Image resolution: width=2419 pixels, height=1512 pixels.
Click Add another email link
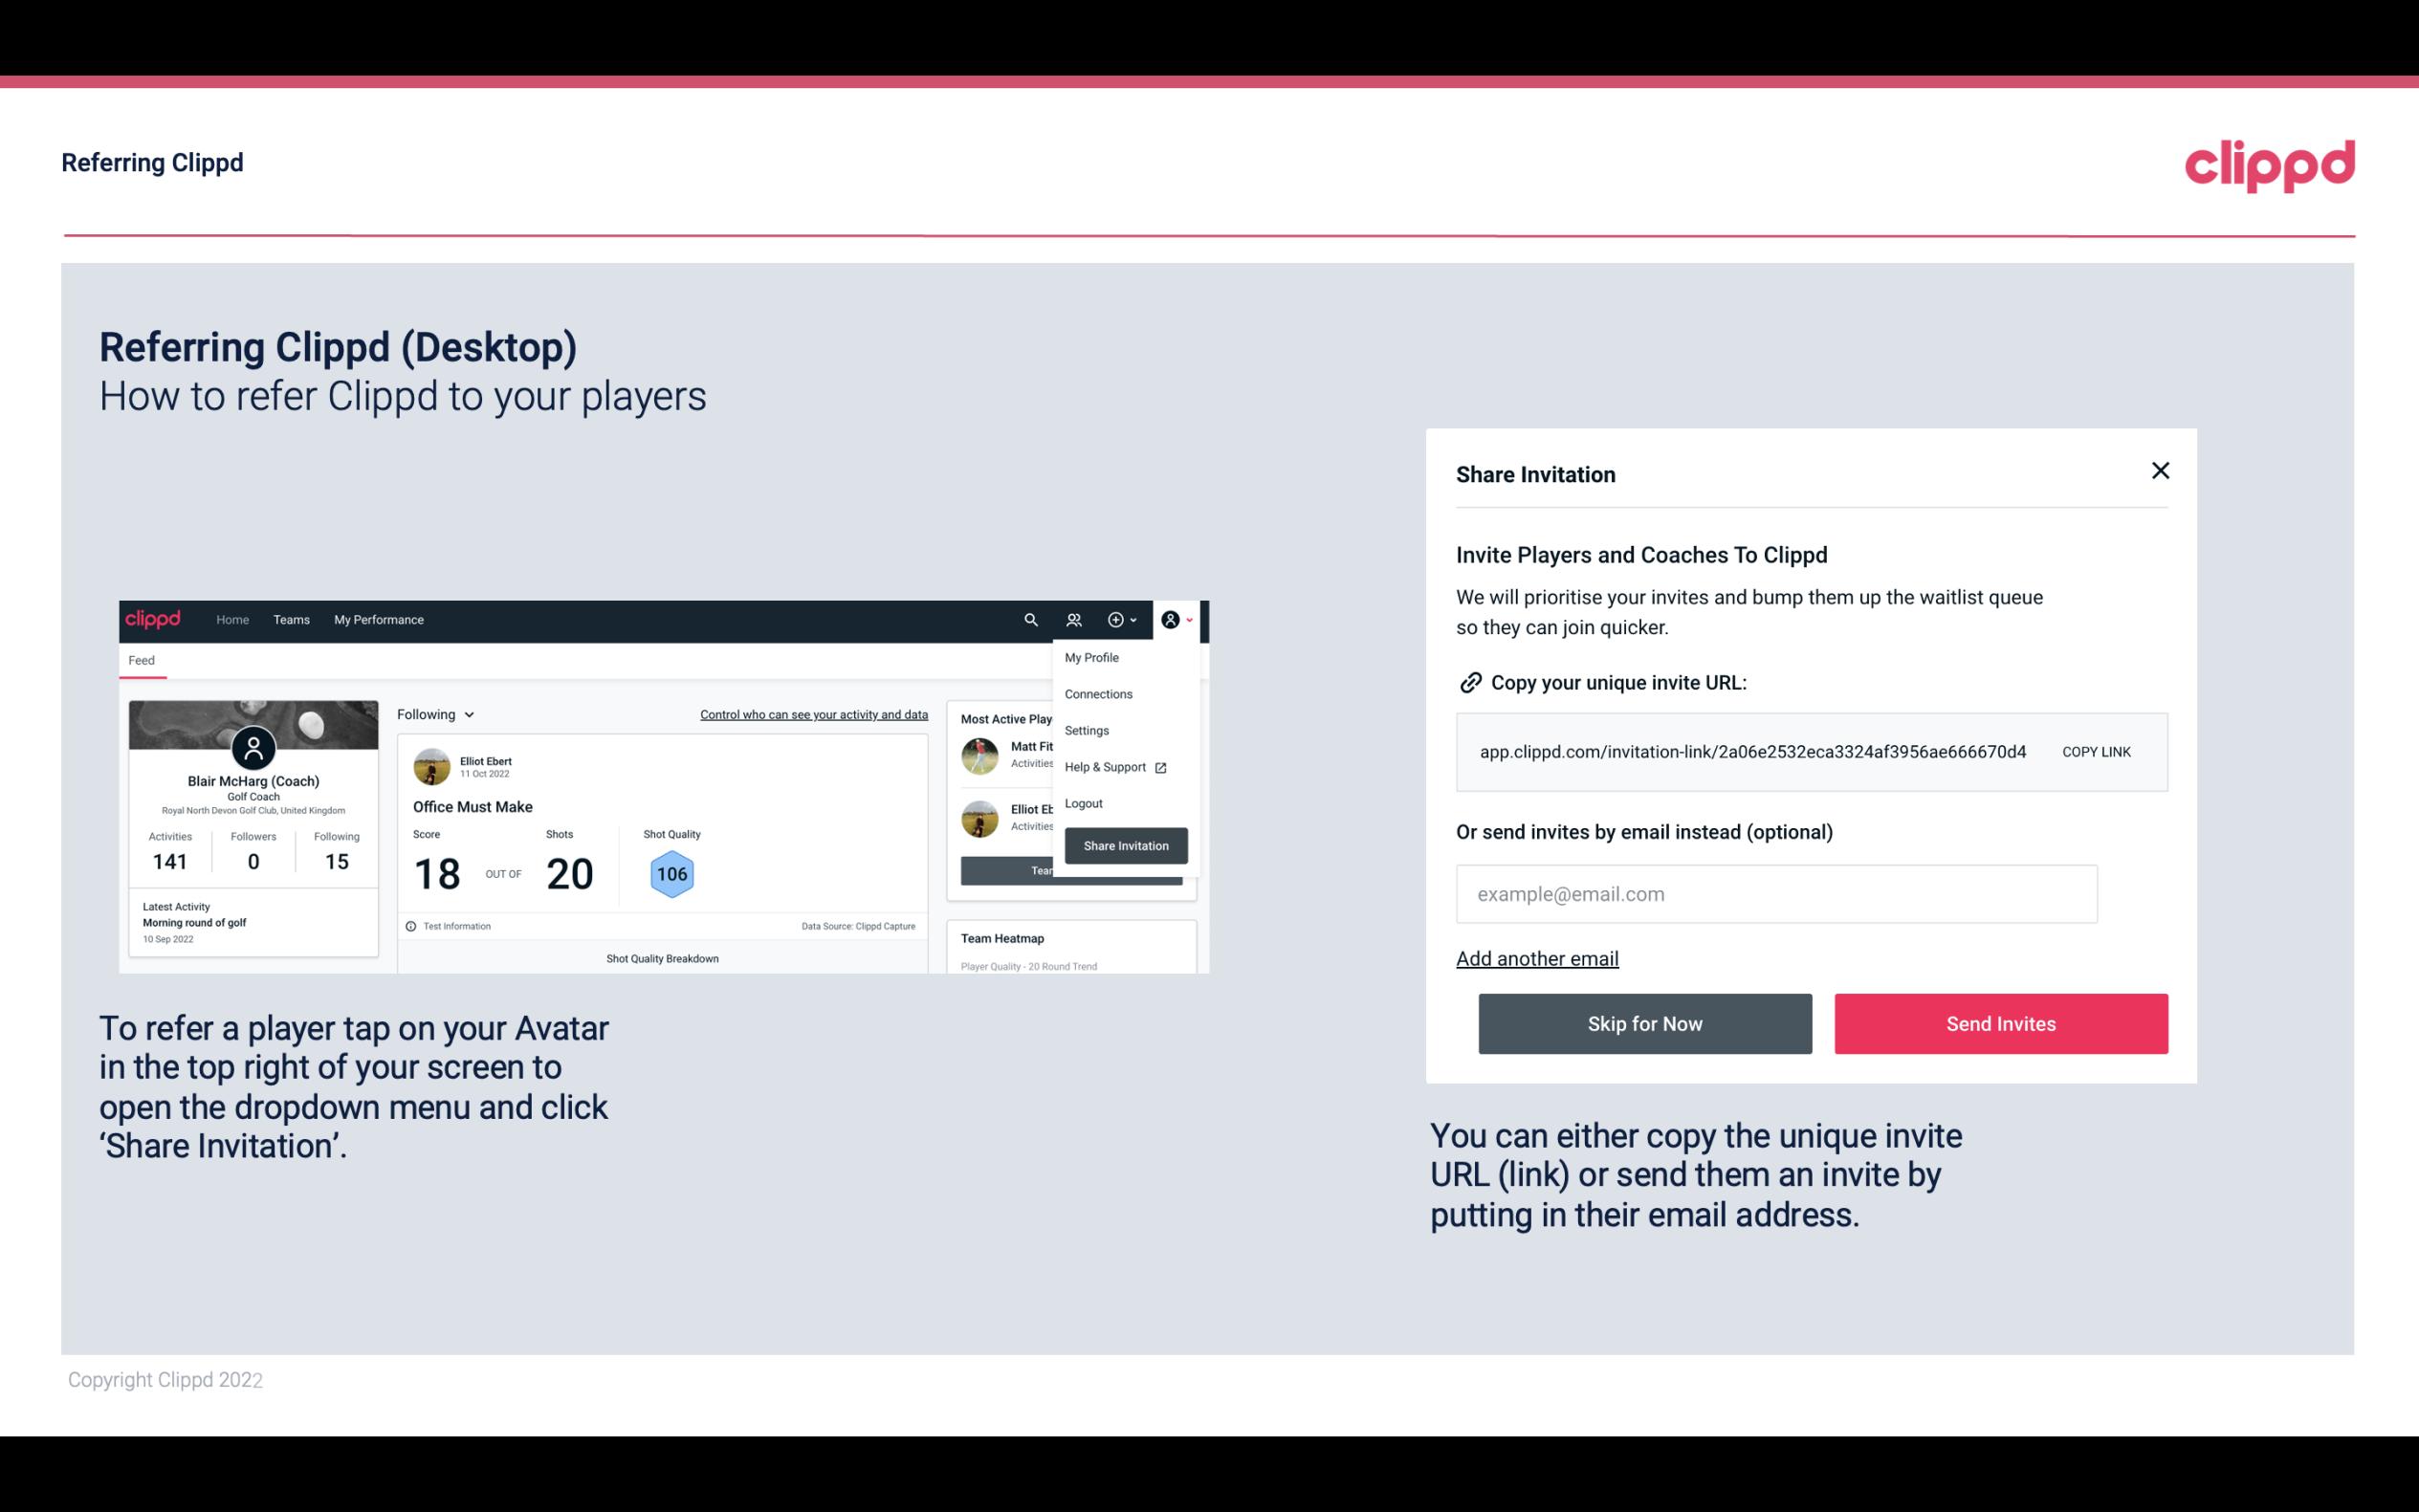click(x=1536, y=956)
